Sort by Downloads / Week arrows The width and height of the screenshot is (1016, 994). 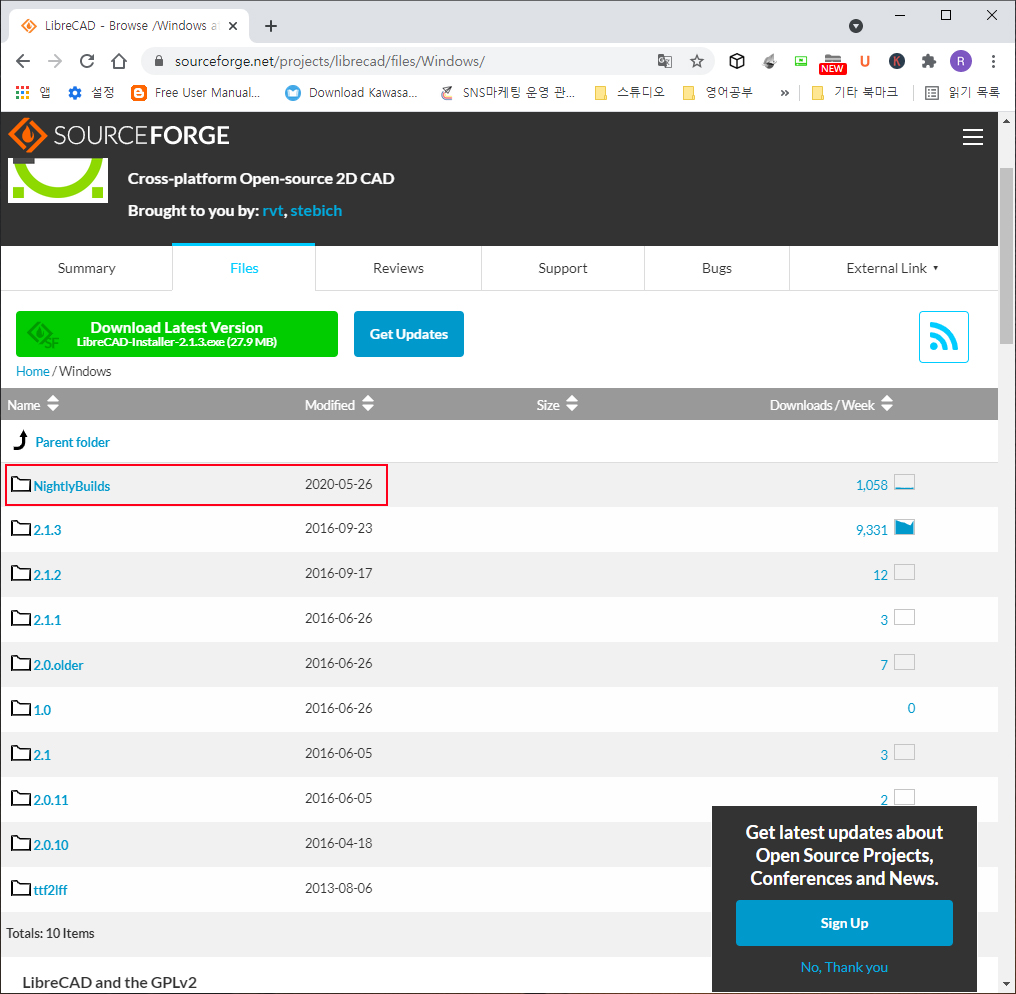click(x=887, y=404)
